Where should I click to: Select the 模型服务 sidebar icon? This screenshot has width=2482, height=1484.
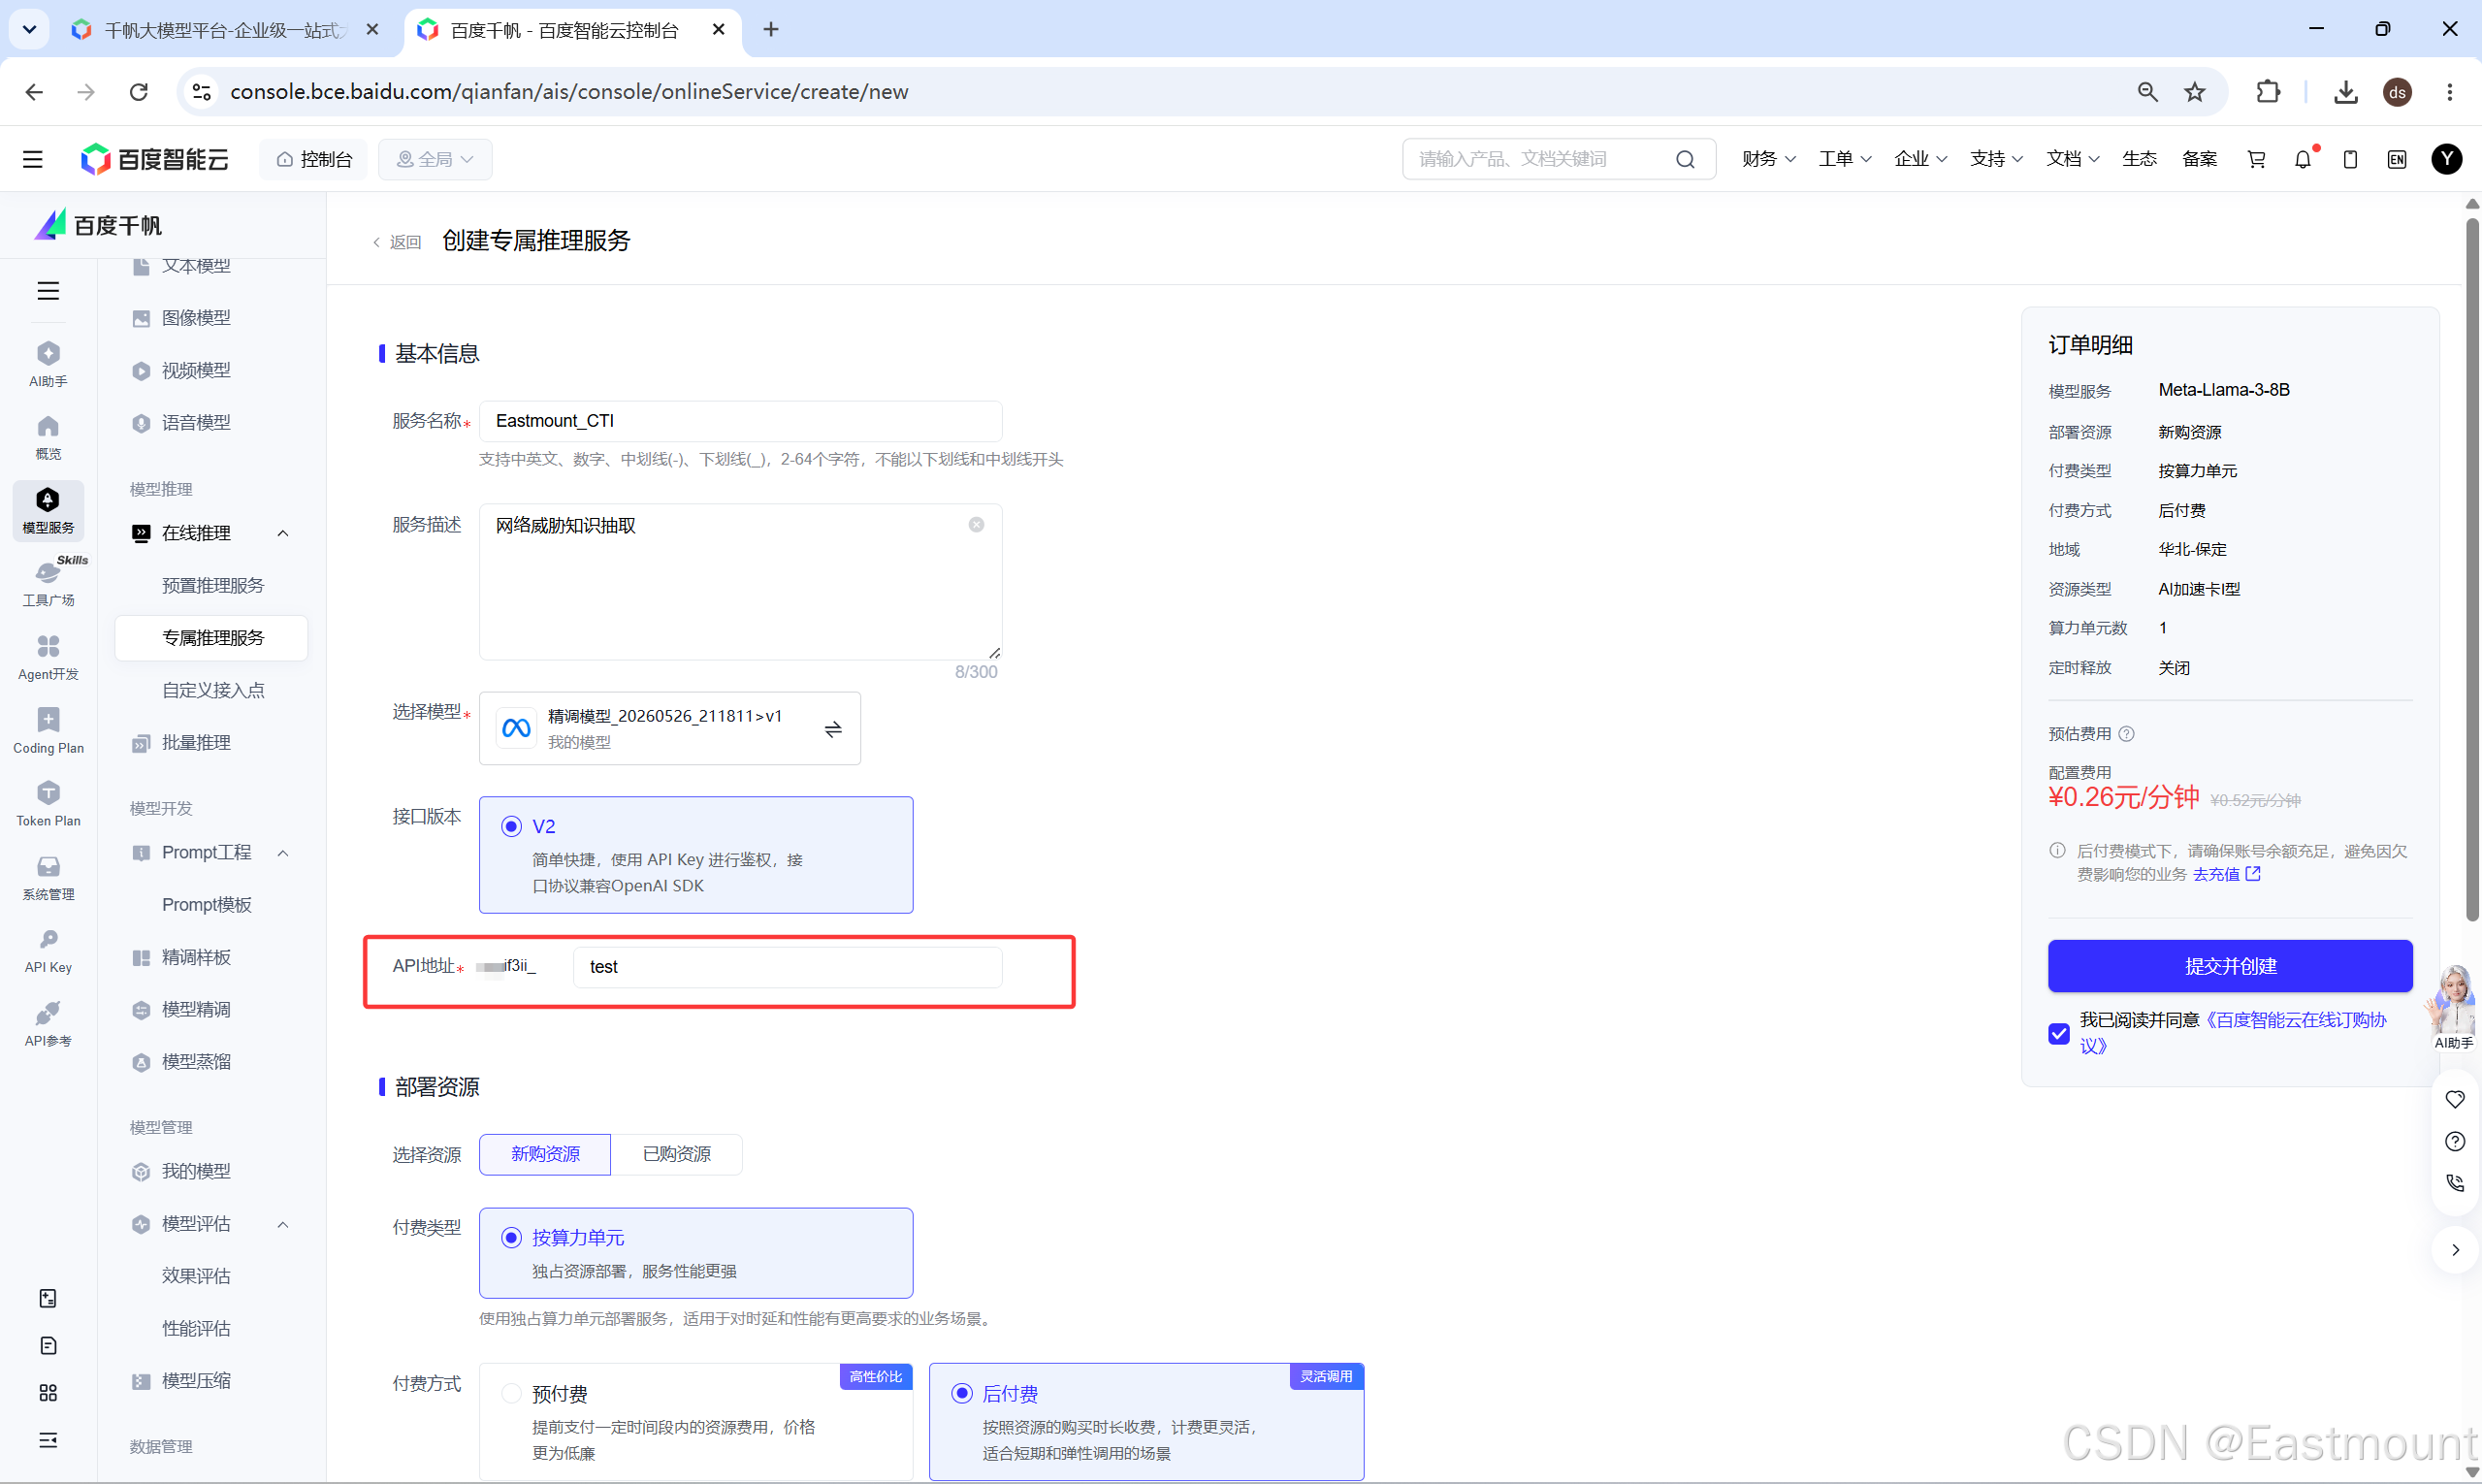pos(48,511)
